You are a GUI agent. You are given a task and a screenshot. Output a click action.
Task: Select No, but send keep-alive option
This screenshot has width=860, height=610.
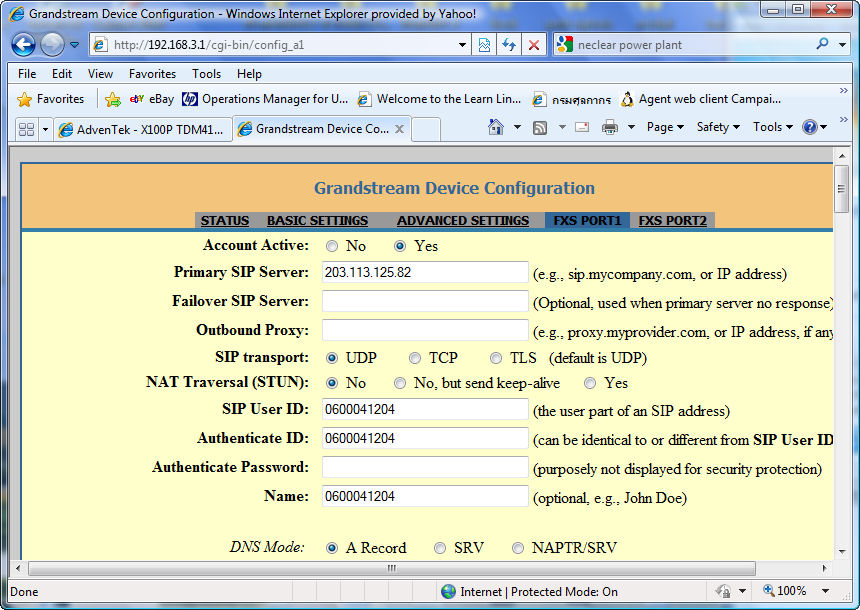[x=400, y=383]
